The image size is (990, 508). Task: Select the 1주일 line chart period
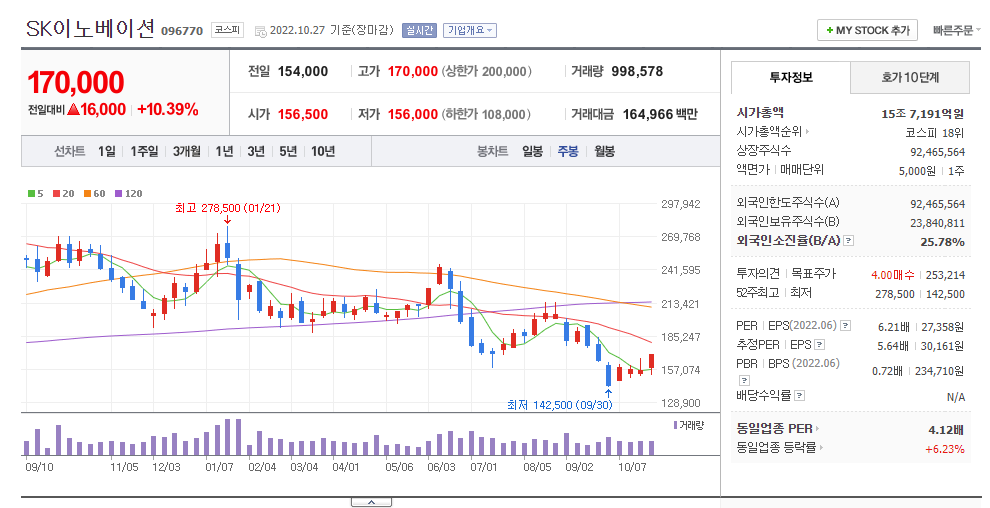[144, 151]
